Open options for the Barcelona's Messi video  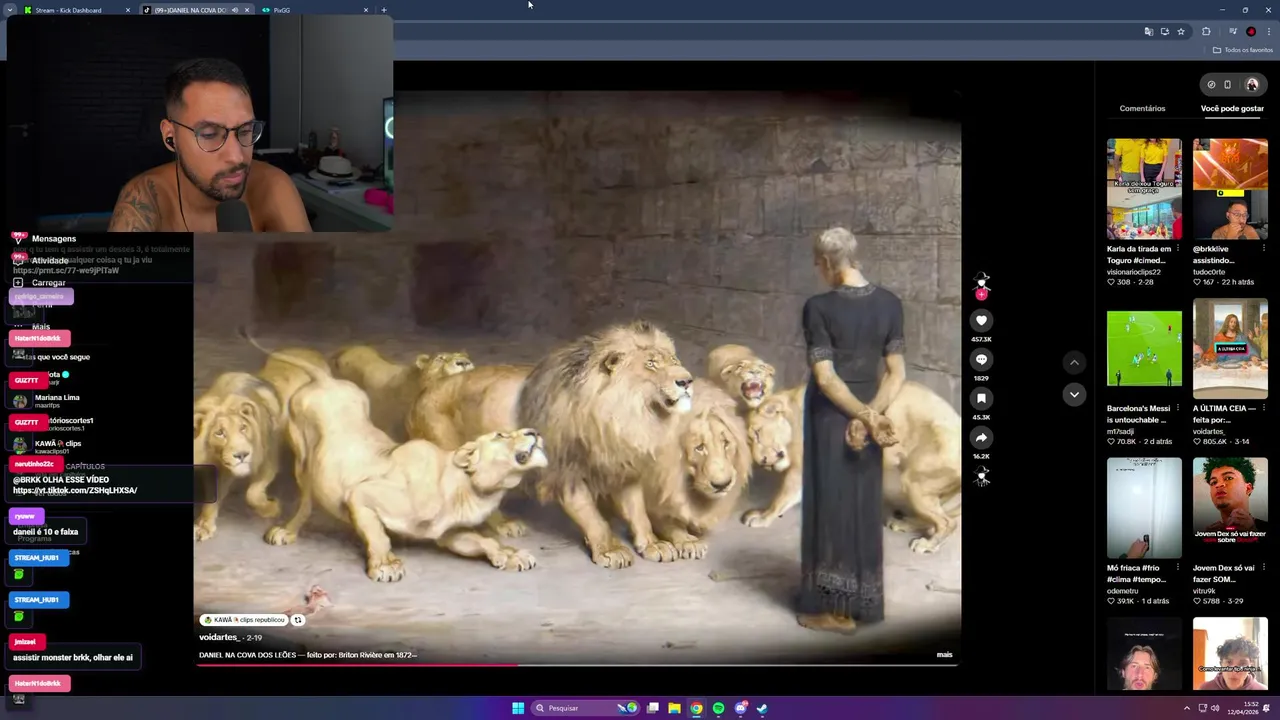(x=1177, y=408)
